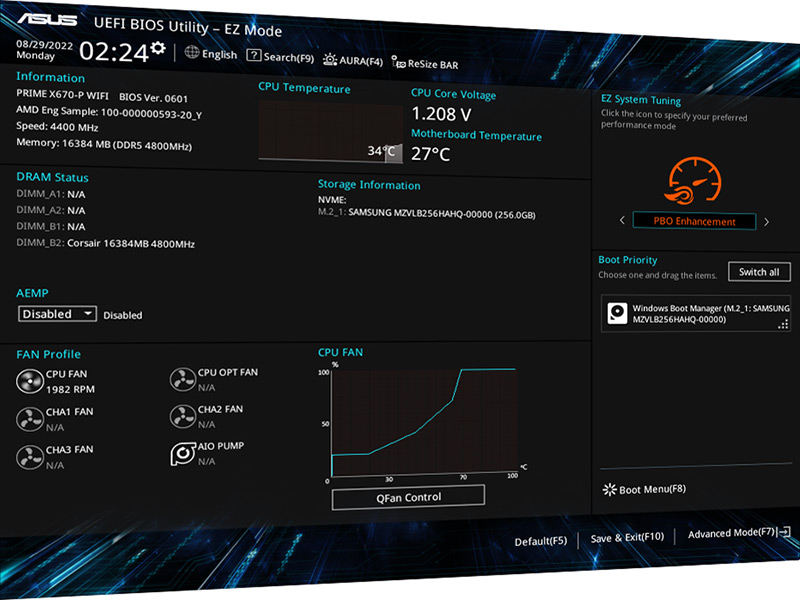Image resolution: width=800 pixels, height=600 pixels.
Task: Load Default(F5) settings
Action: click(540, 541)
